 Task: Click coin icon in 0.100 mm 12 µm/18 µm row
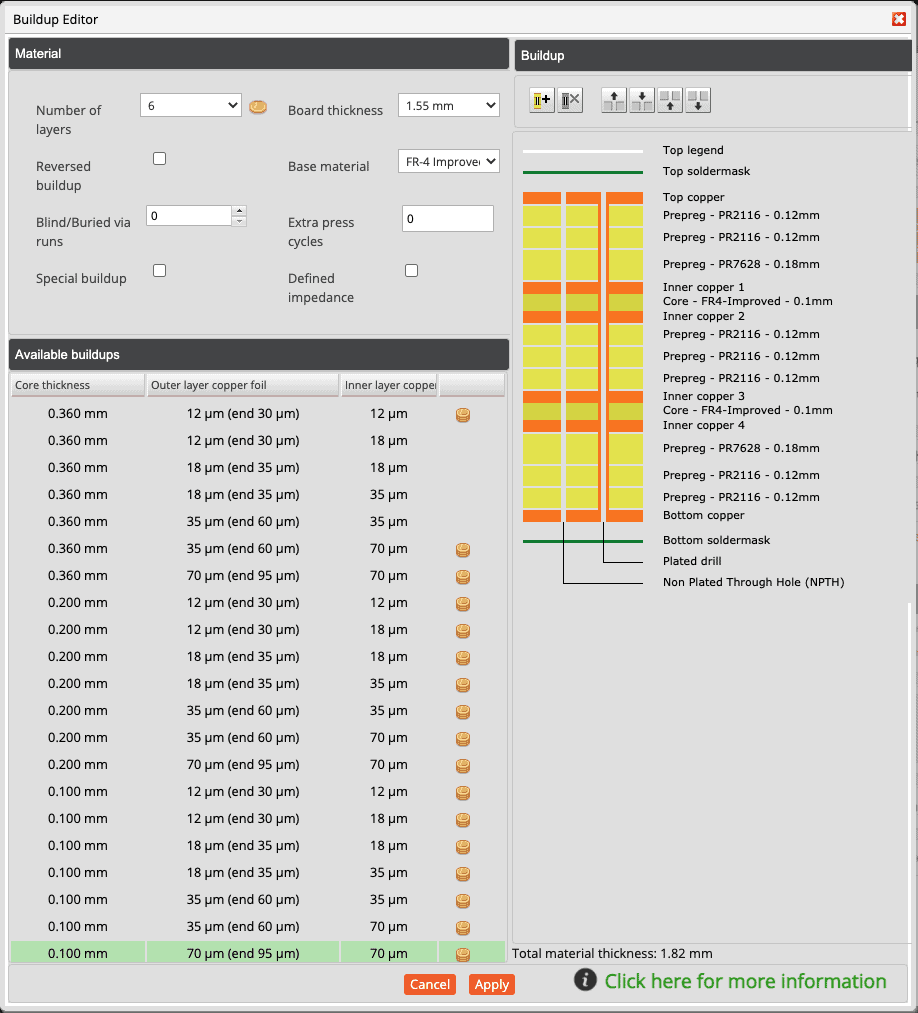pos(463,820)
